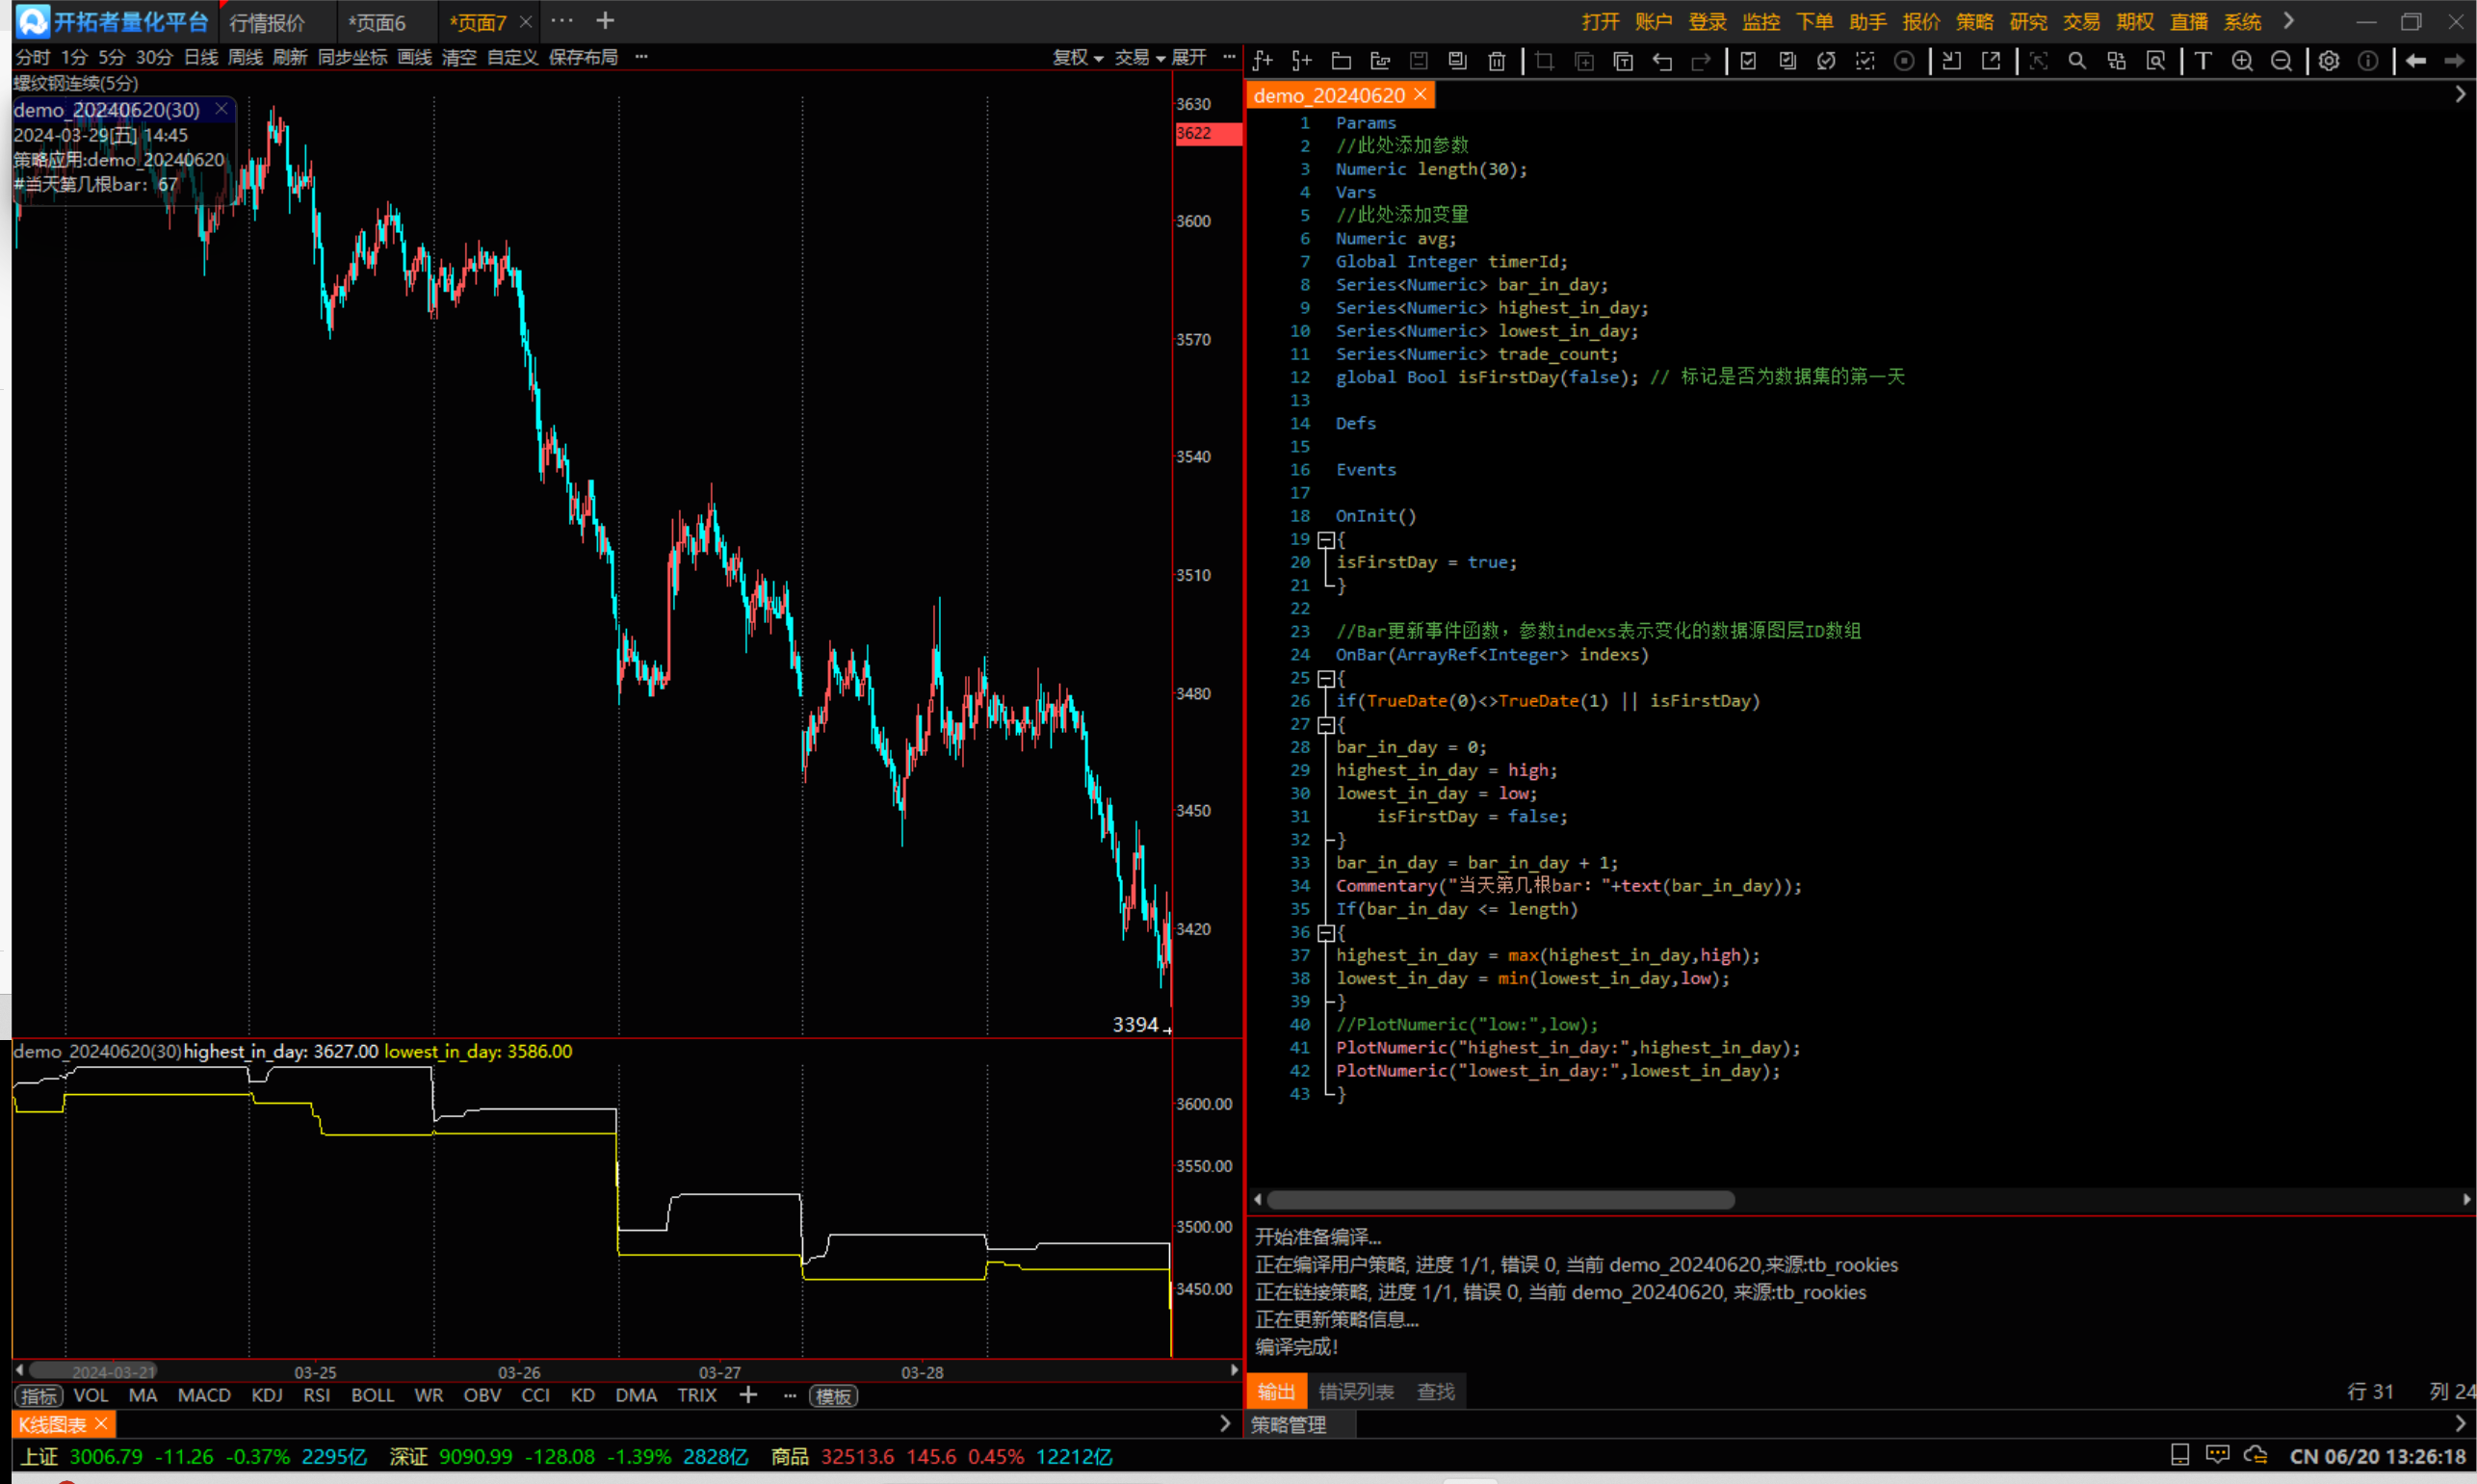Viewport: 2477px width, 1484px height.
Task: Collapse the OnBar code block at line 25
Action: (1326, 679)
